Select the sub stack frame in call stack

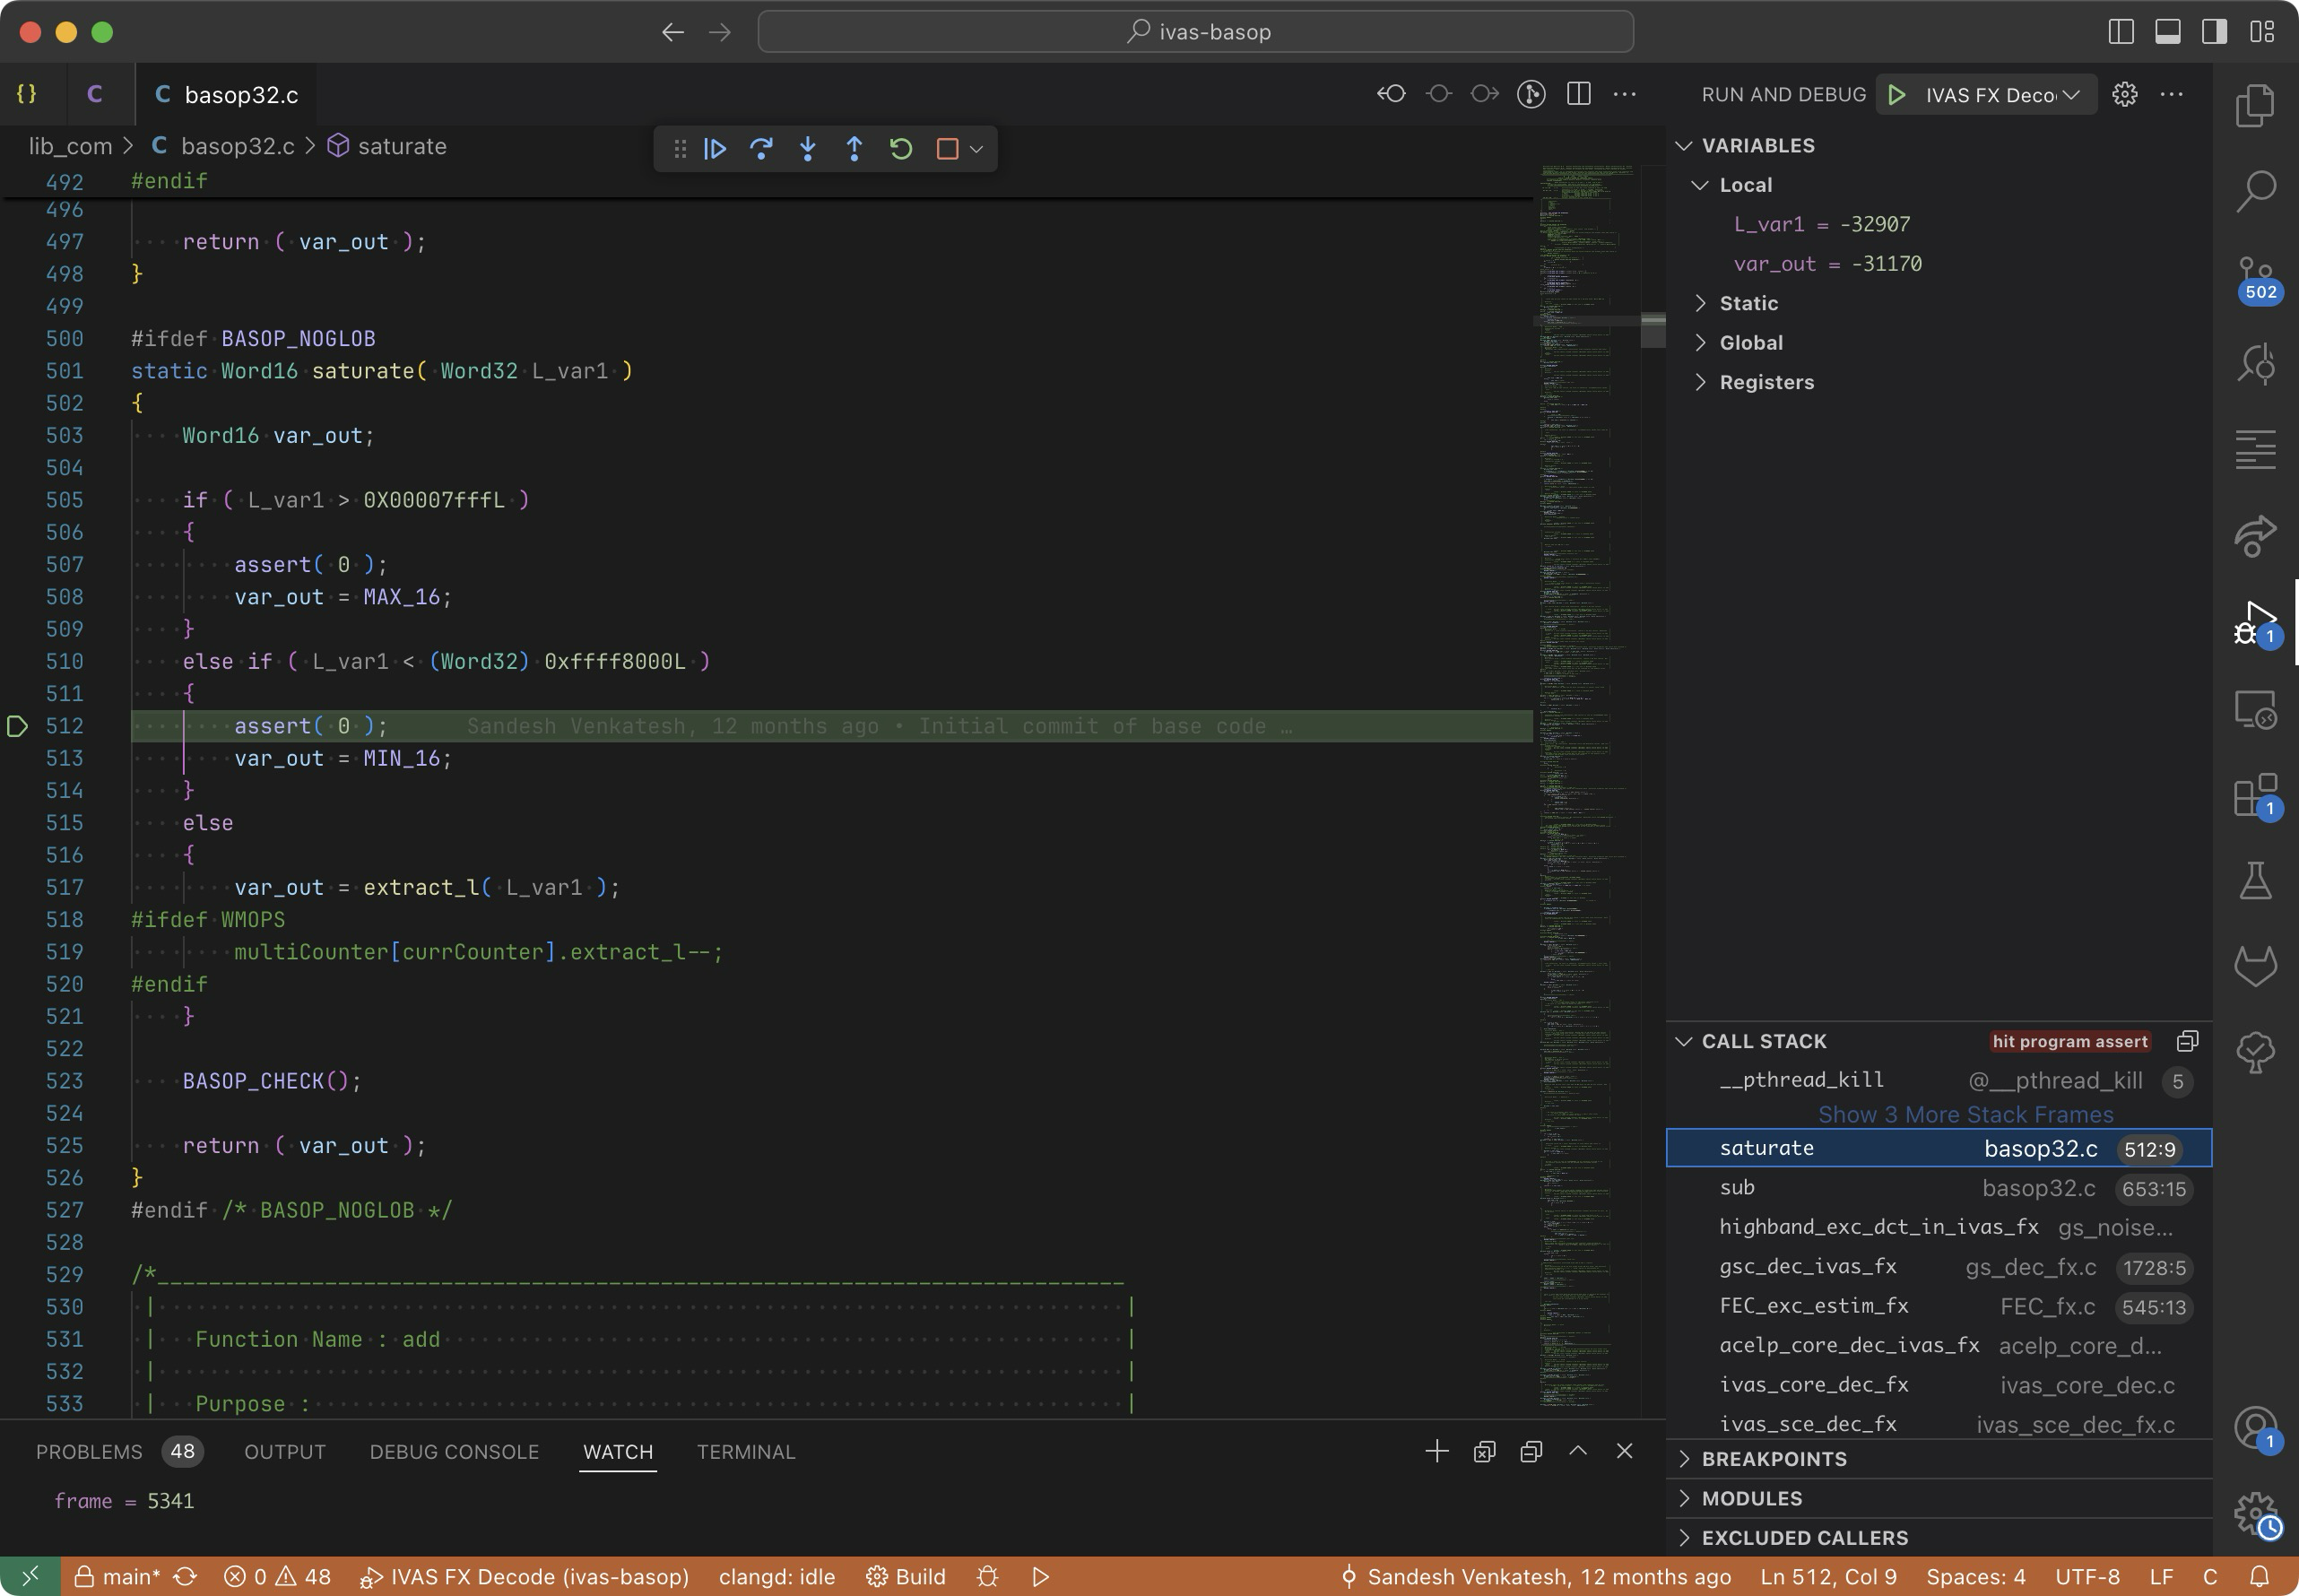pyautogui.click(x=1737, y=1187)
